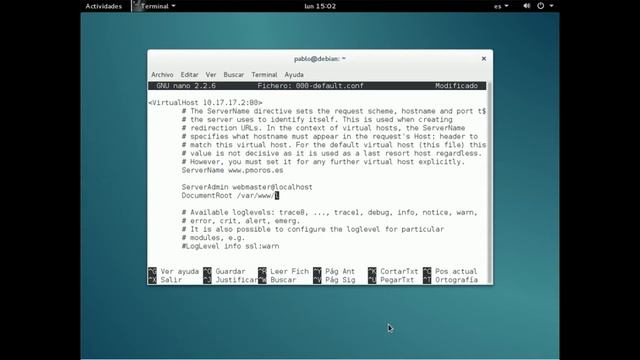
Task: Click the VirtualHost 10.17.17.2:80 line
Action: point(205,102)
